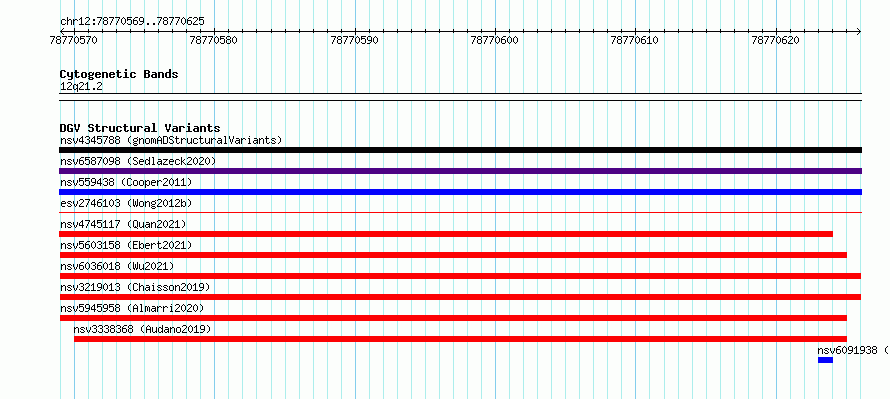Viewport: 890px width, 399px height.
Task: Click the nsv4745117 (Quan2021) label
Action: [123, 224]
